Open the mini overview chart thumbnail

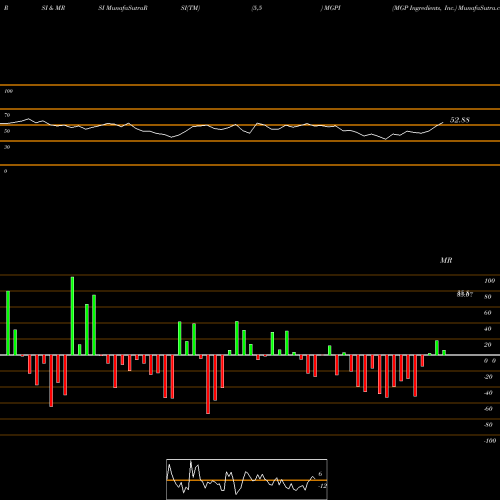247,479
